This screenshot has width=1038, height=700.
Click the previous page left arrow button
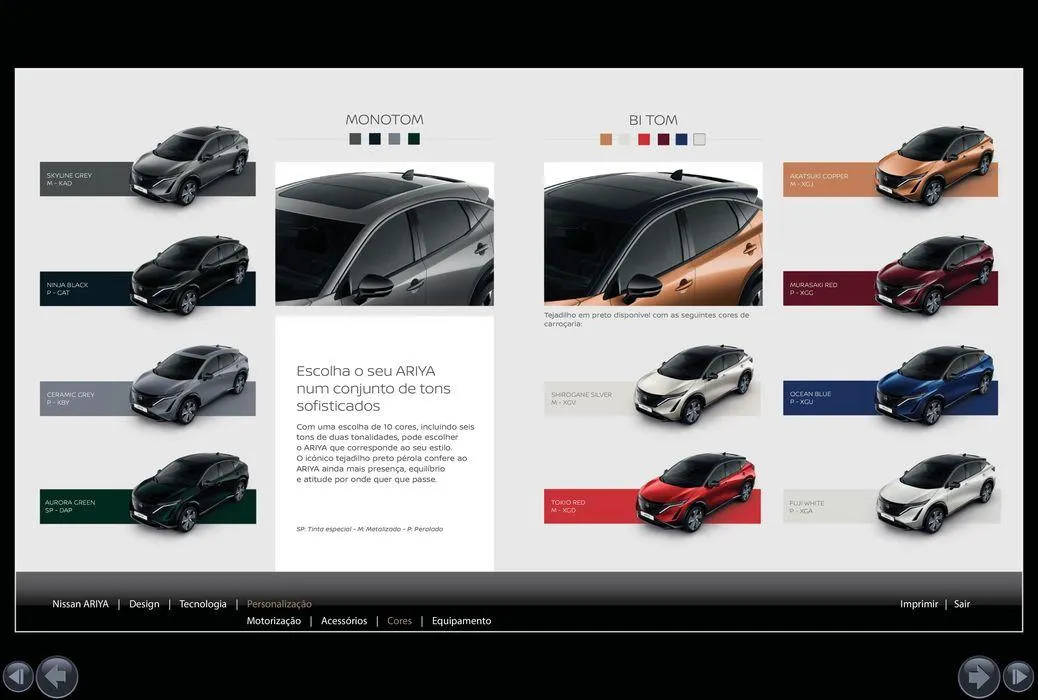tap(57, 676)
